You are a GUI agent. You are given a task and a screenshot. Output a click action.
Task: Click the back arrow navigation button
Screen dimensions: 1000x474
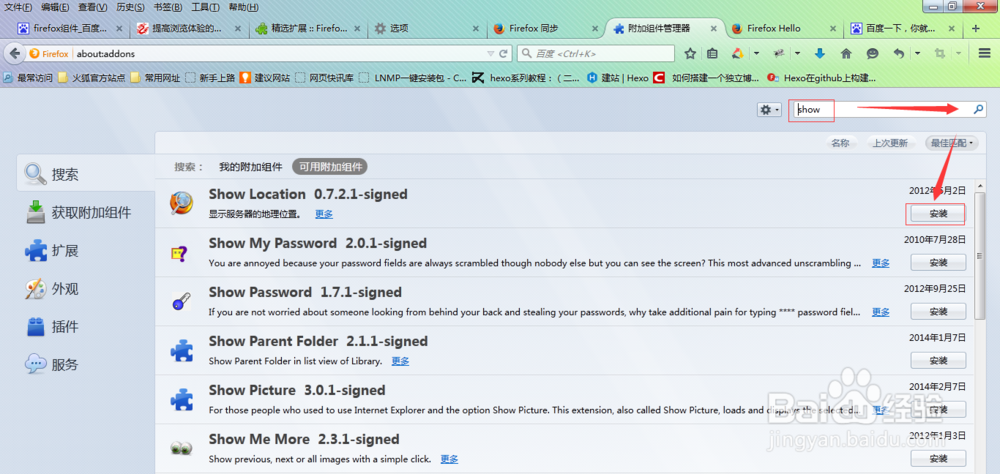point(15,54)
